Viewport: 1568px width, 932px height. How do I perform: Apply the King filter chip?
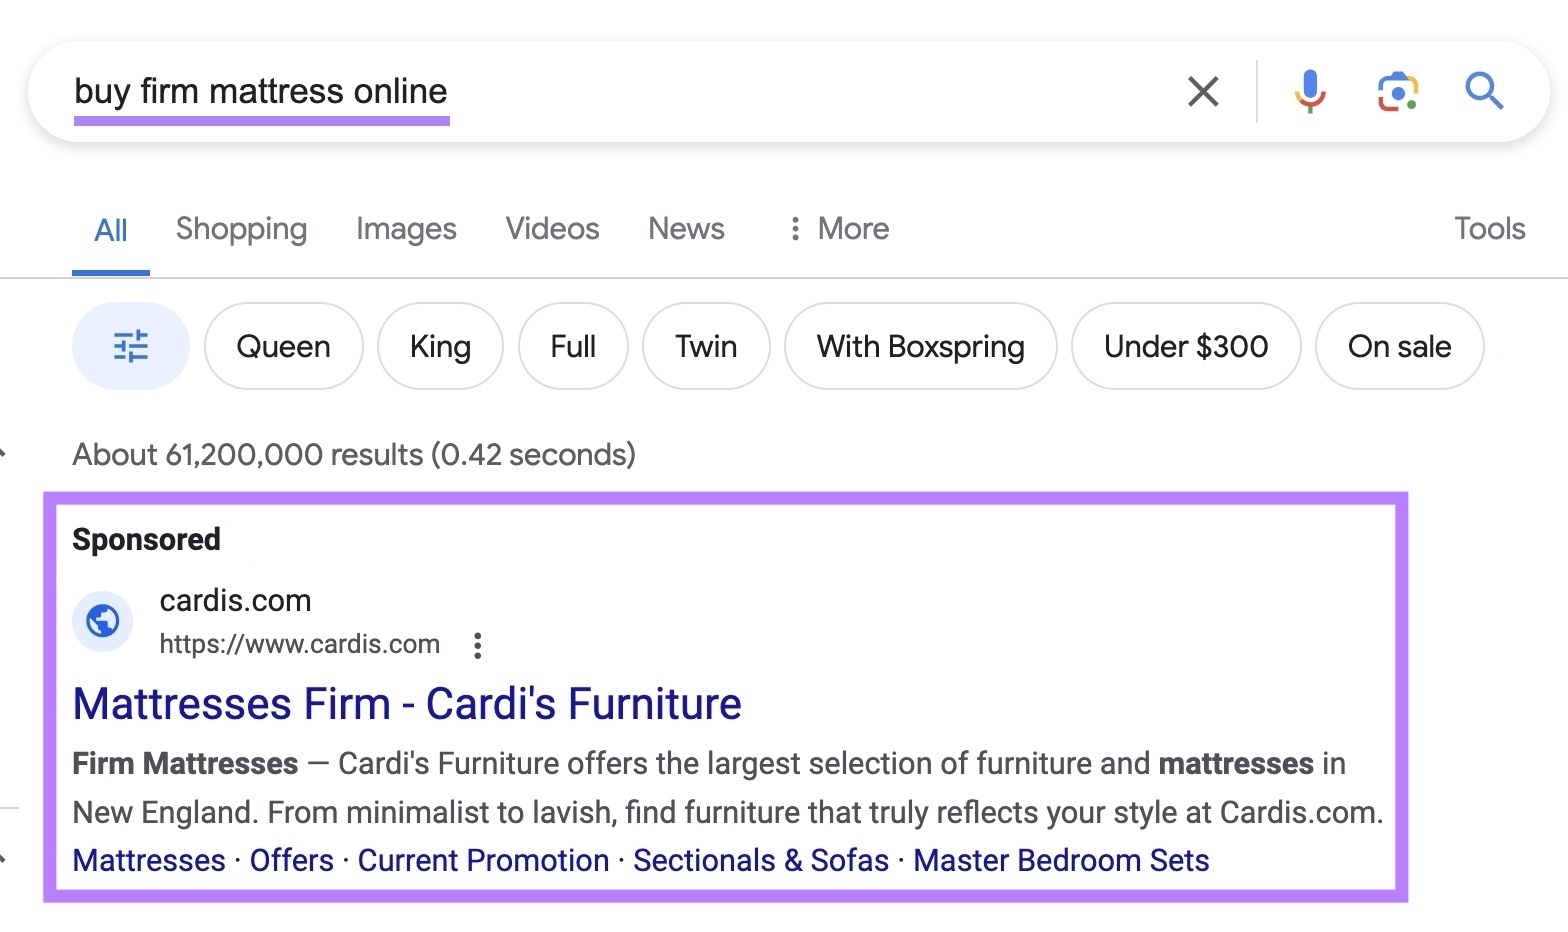click(x=440, y=346)
